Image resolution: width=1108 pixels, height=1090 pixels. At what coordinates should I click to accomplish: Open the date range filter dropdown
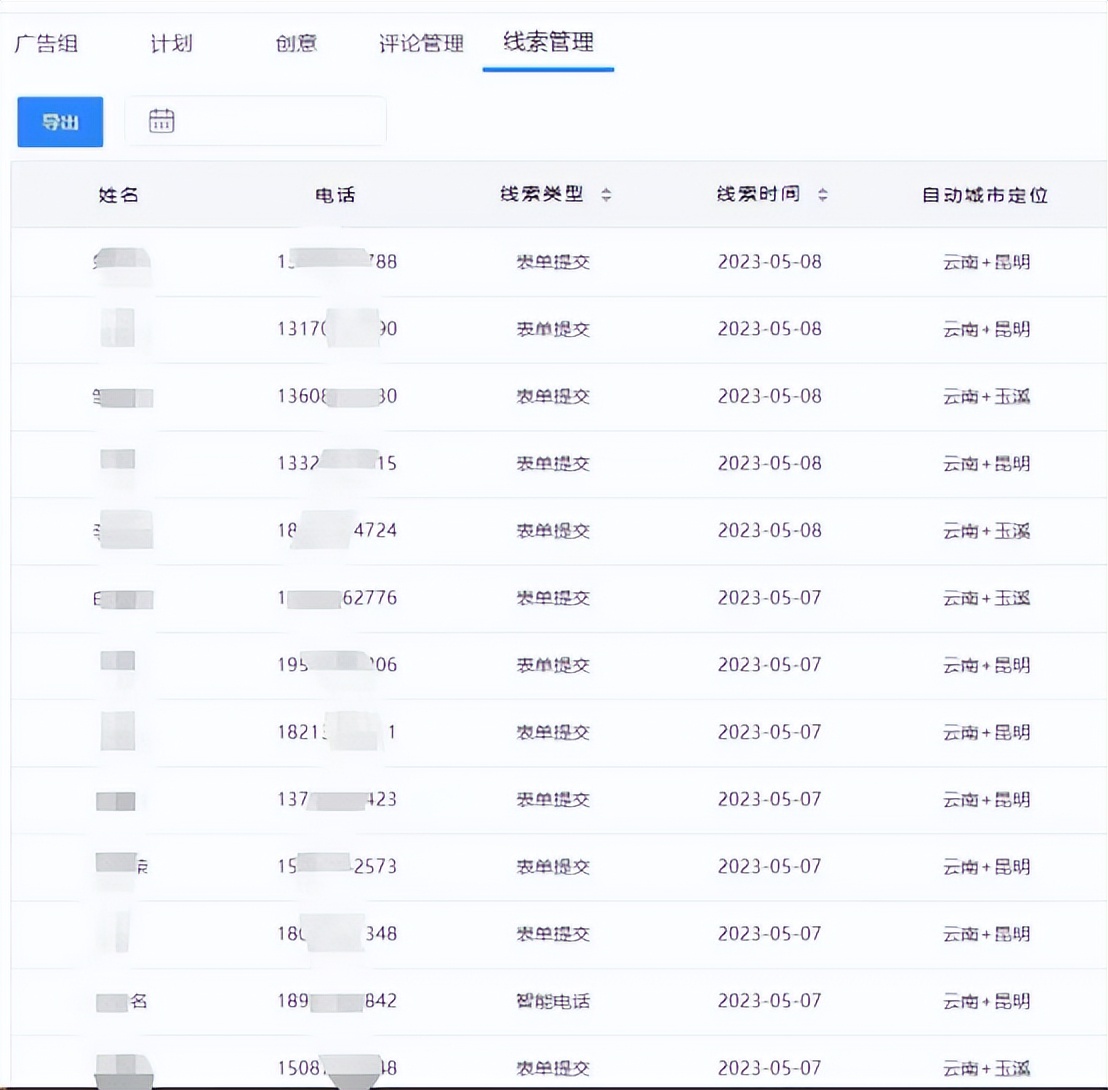255,121
